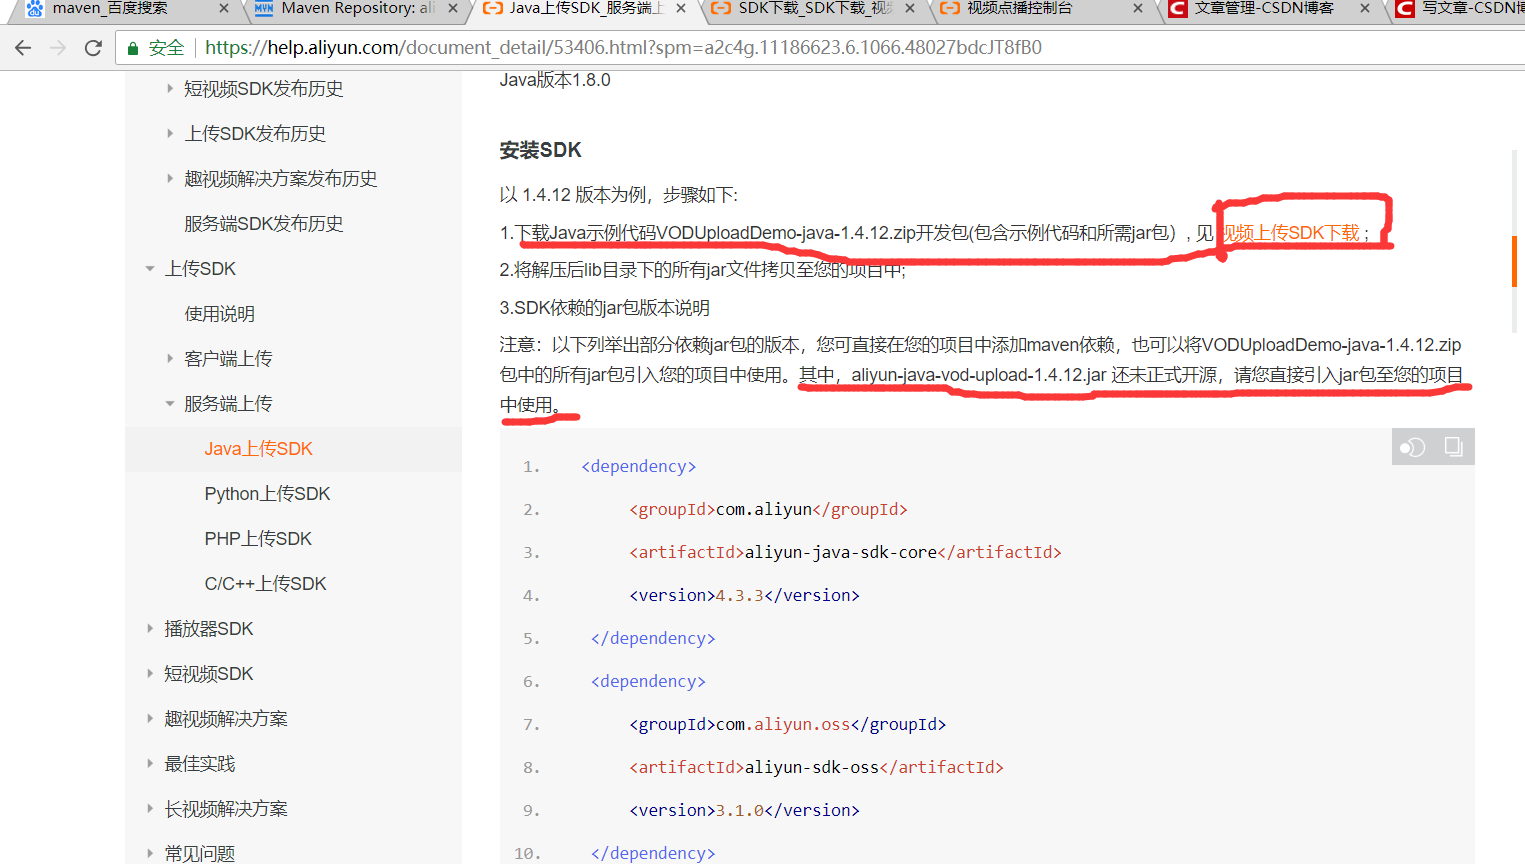The image size is (1525, 864).
Task: Click the browser Back arrow
Action: point(23,48)
